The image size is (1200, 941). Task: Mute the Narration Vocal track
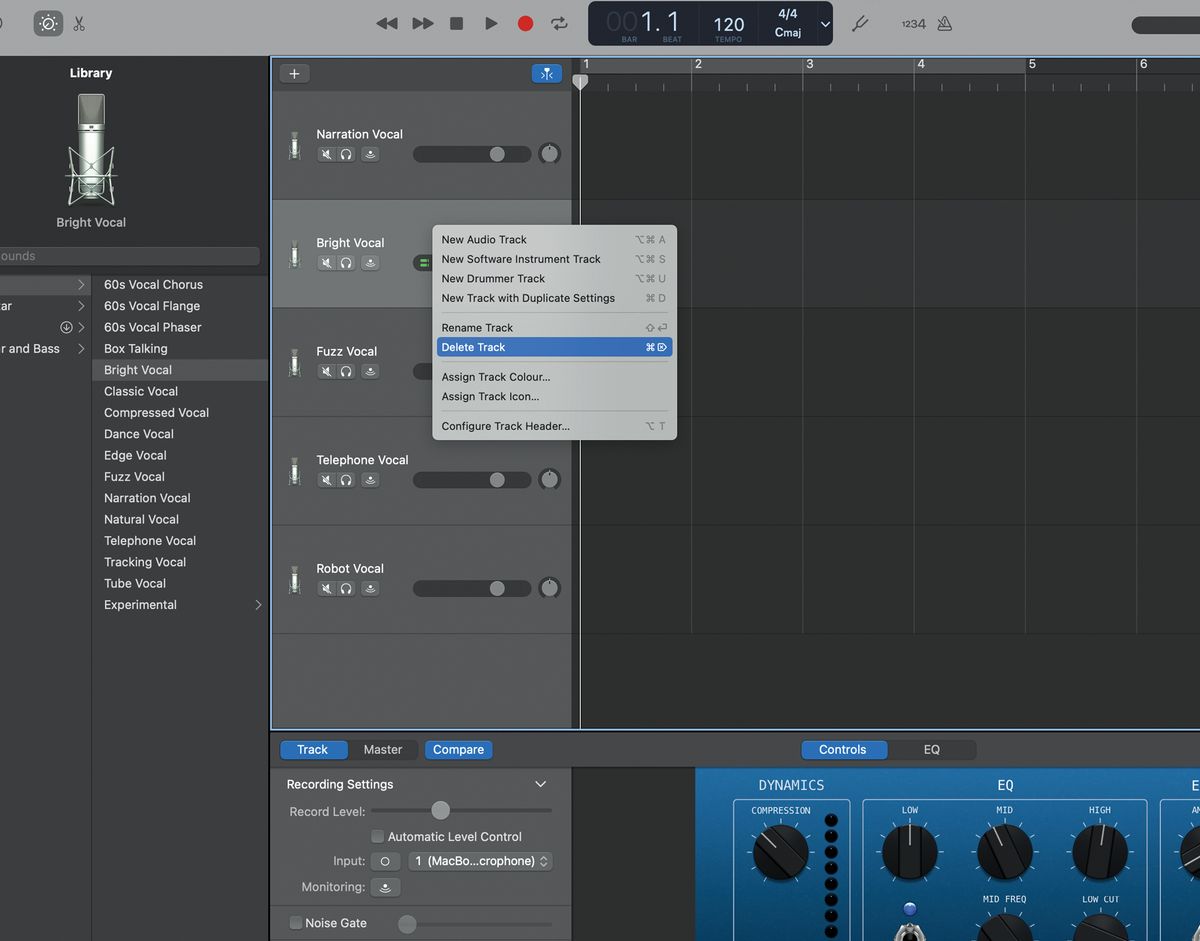(325, 154)
